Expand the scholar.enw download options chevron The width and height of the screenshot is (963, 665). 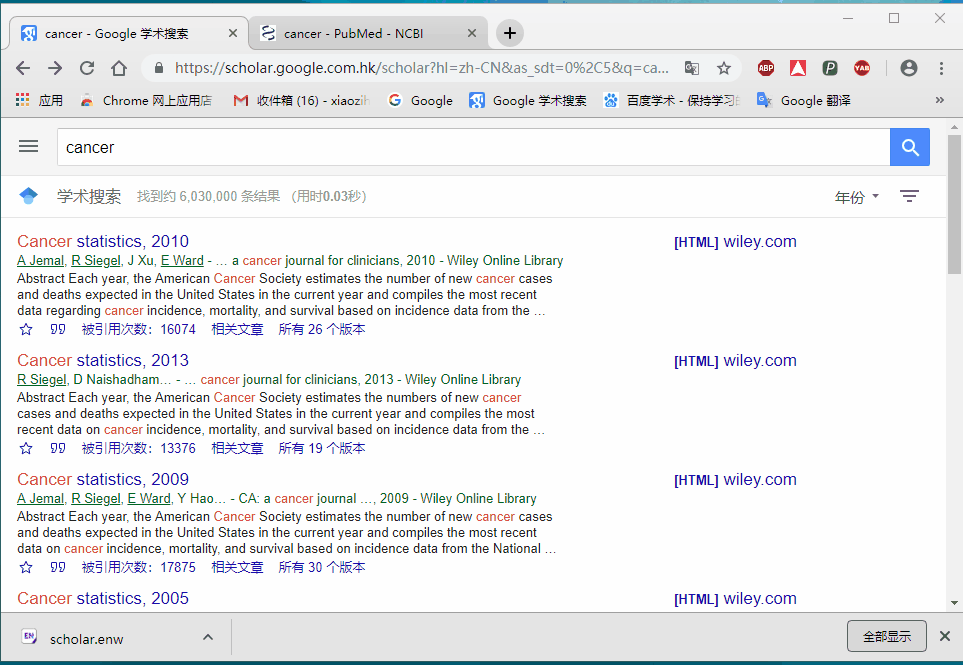pos(208,637)
